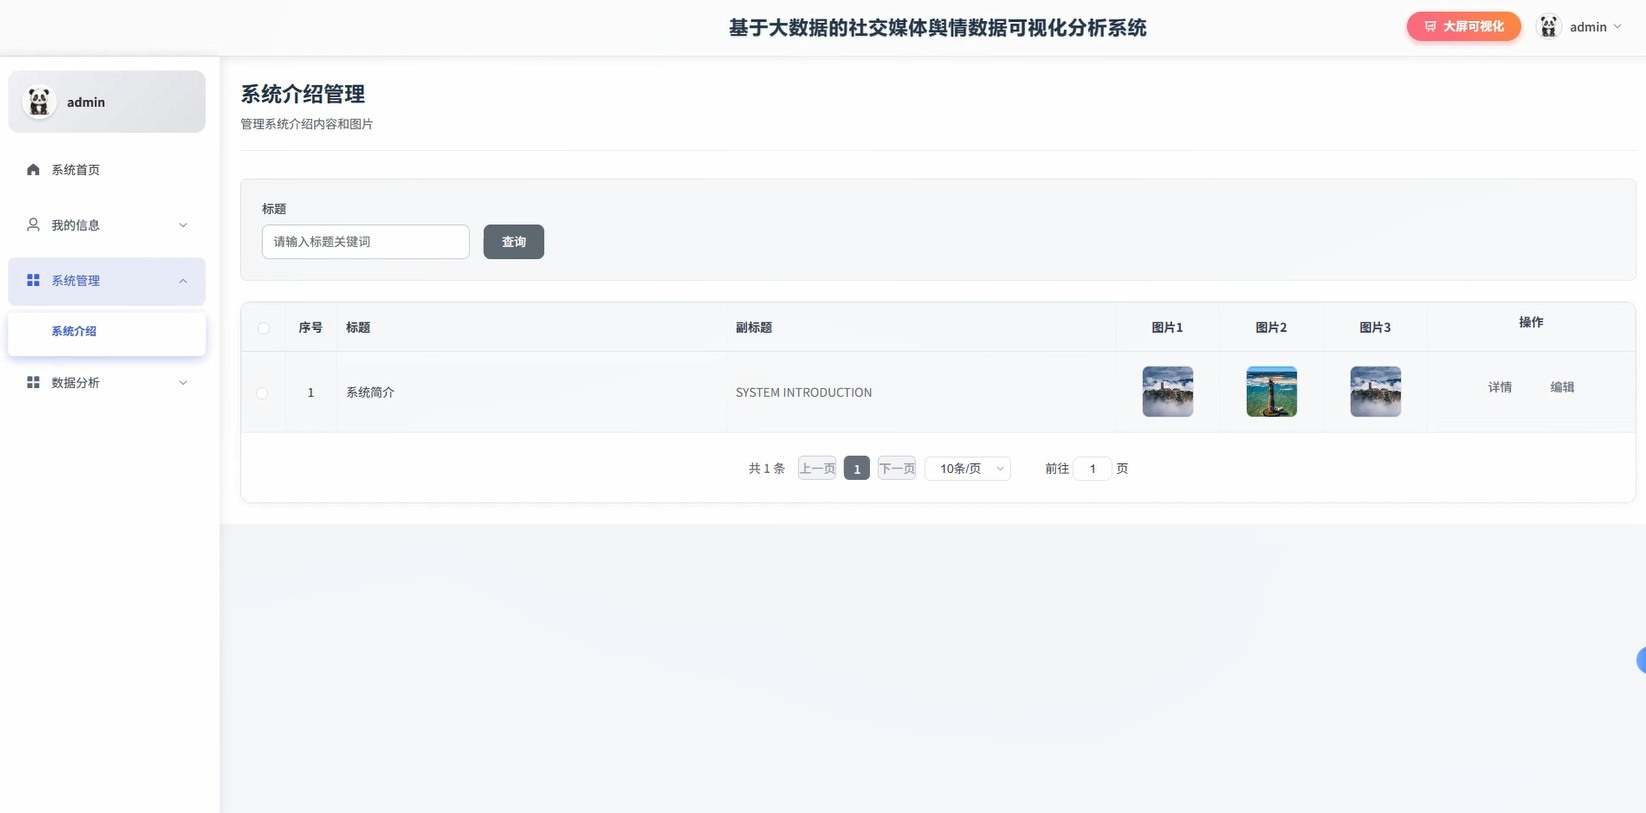This screenshot has width=1646, height=813.
Task: Select page 1 in pagination
Action: tap(857, 469)
